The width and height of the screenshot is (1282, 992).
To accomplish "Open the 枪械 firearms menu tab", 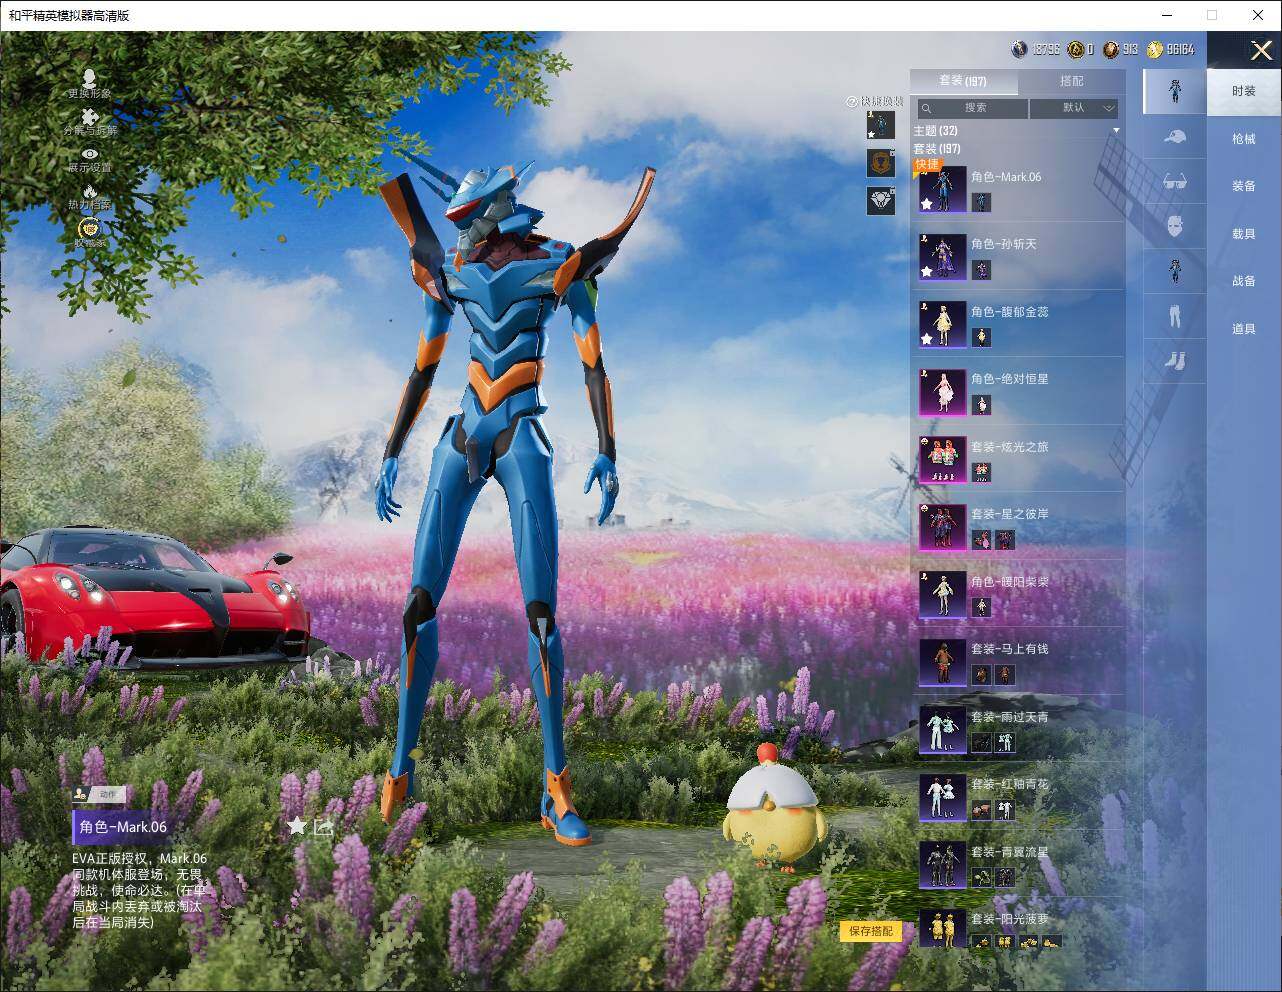I will click(1243, 139).
